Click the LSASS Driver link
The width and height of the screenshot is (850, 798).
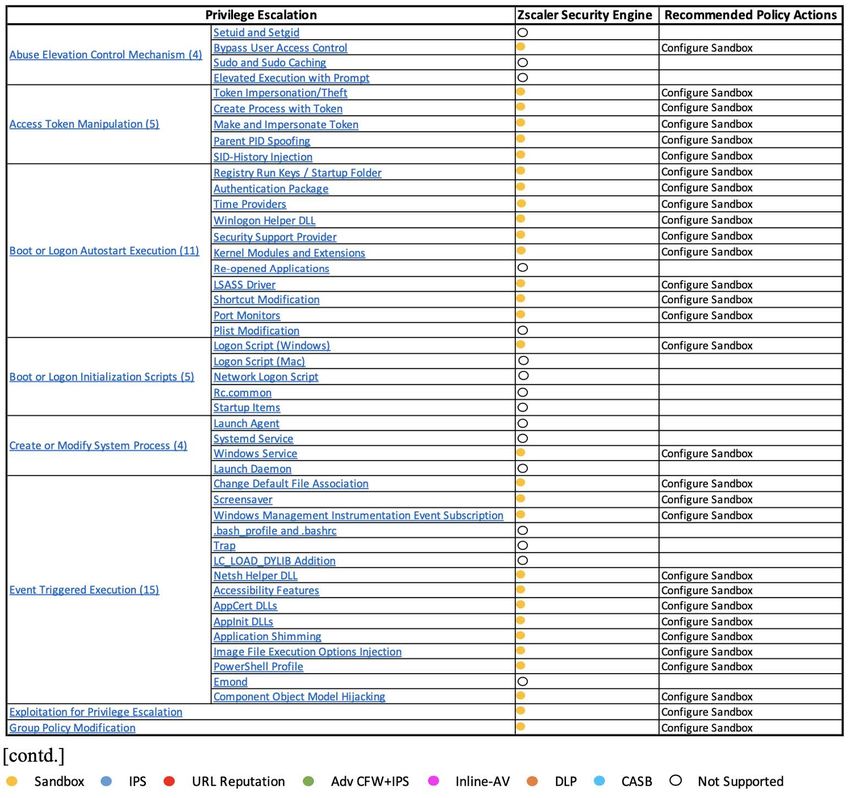(x=244, y=285)
